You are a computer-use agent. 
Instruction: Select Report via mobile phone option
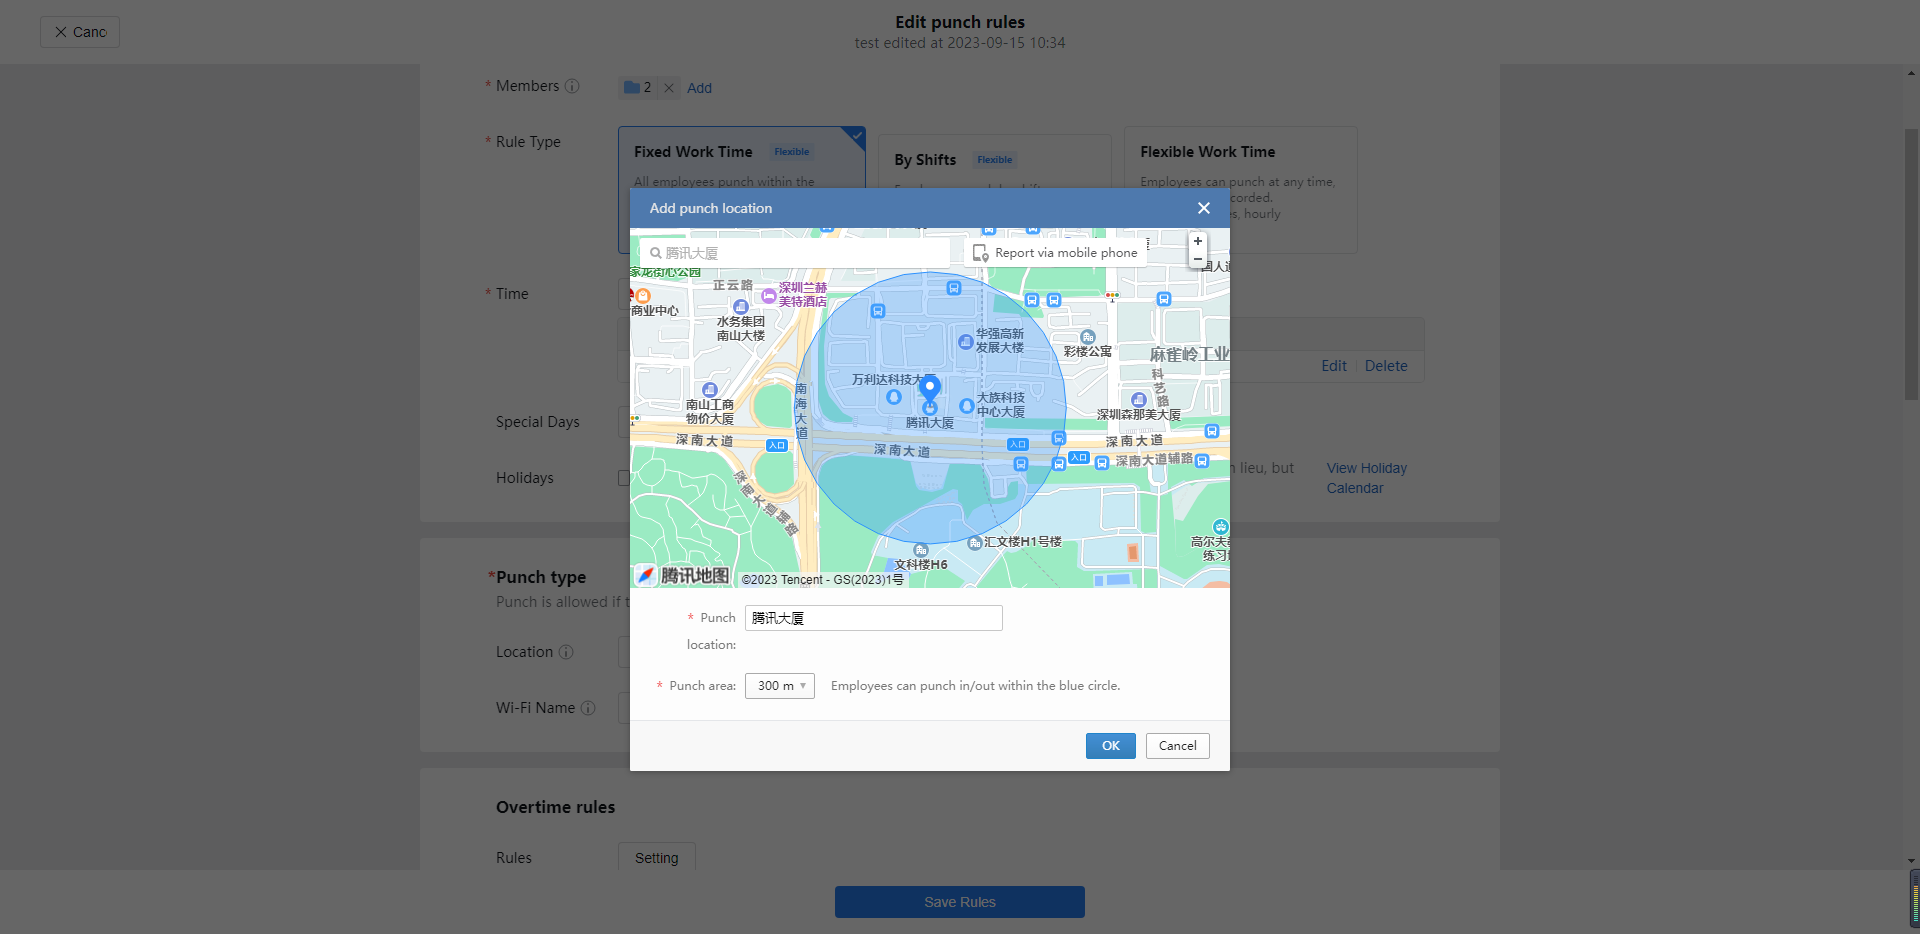coord(1055,253)
